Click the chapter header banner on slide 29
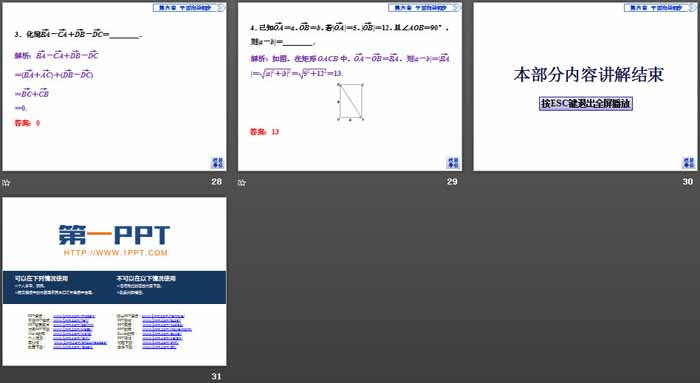This screenshot has height=383, width=700. point(424,8)
